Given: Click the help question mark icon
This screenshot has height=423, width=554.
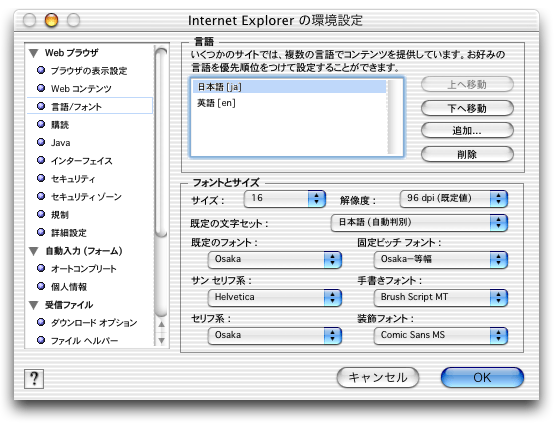Looking at the screenshot, I should click(34, 378).
